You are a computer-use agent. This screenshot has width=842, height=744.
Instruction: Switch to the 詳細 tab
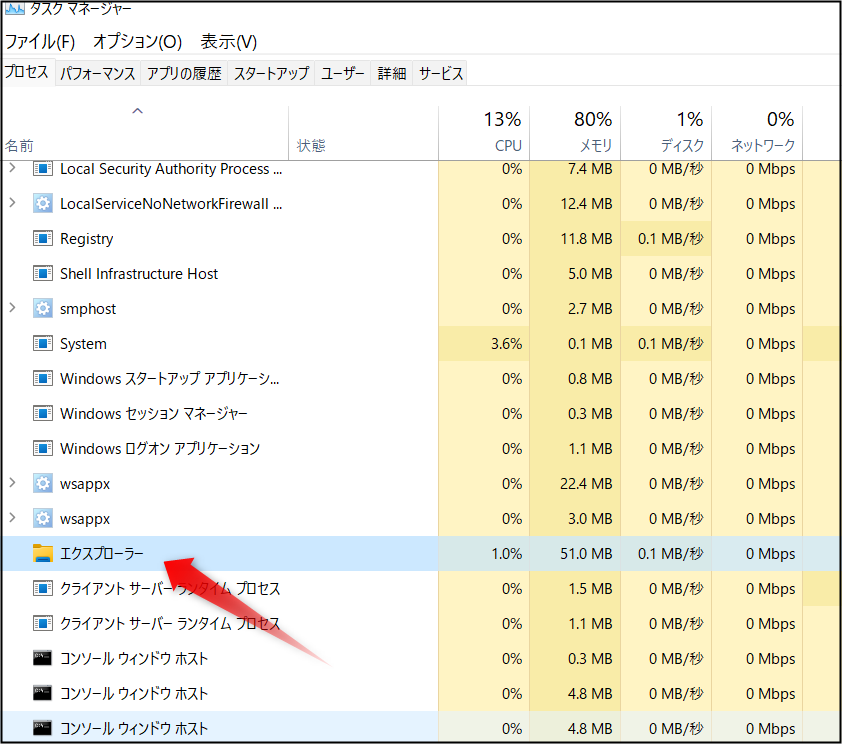391,73
